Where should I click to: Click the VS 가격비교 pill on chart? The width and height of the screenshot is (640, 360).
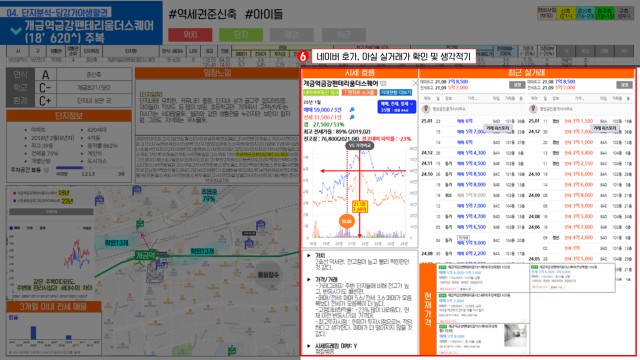[360, 145]
